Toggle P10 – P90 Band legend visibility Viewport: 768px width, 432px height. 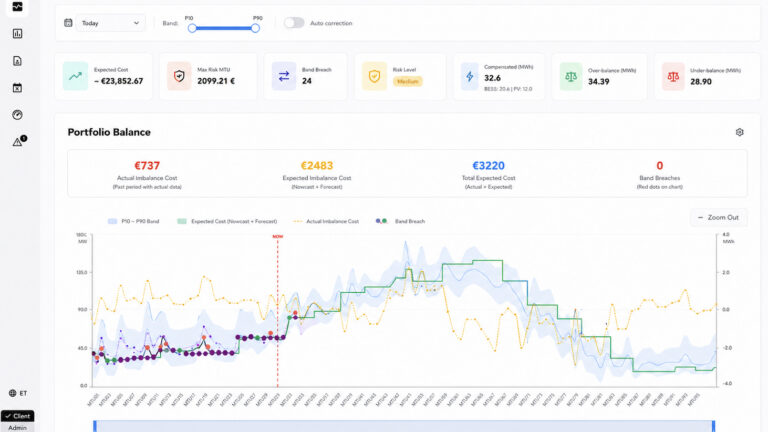click(x=134, y=221)
